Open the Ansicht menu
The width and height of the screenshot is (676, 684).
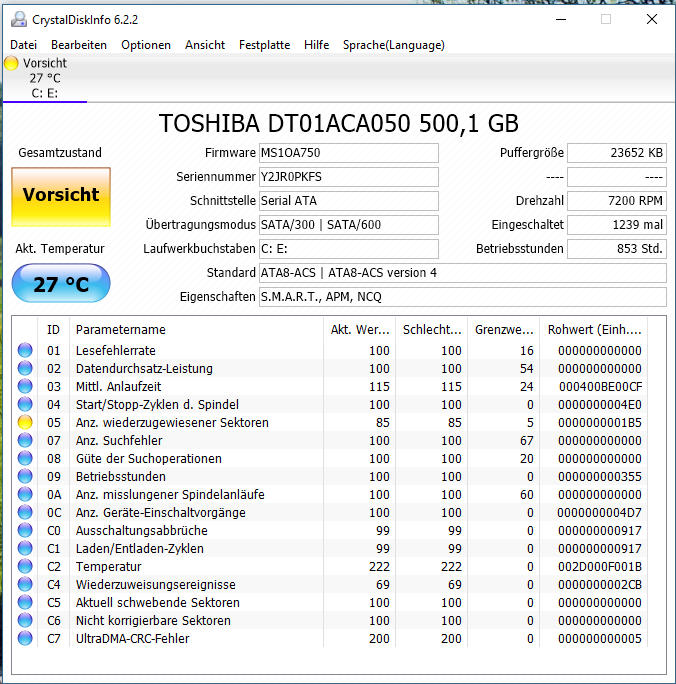pos(205,45)
